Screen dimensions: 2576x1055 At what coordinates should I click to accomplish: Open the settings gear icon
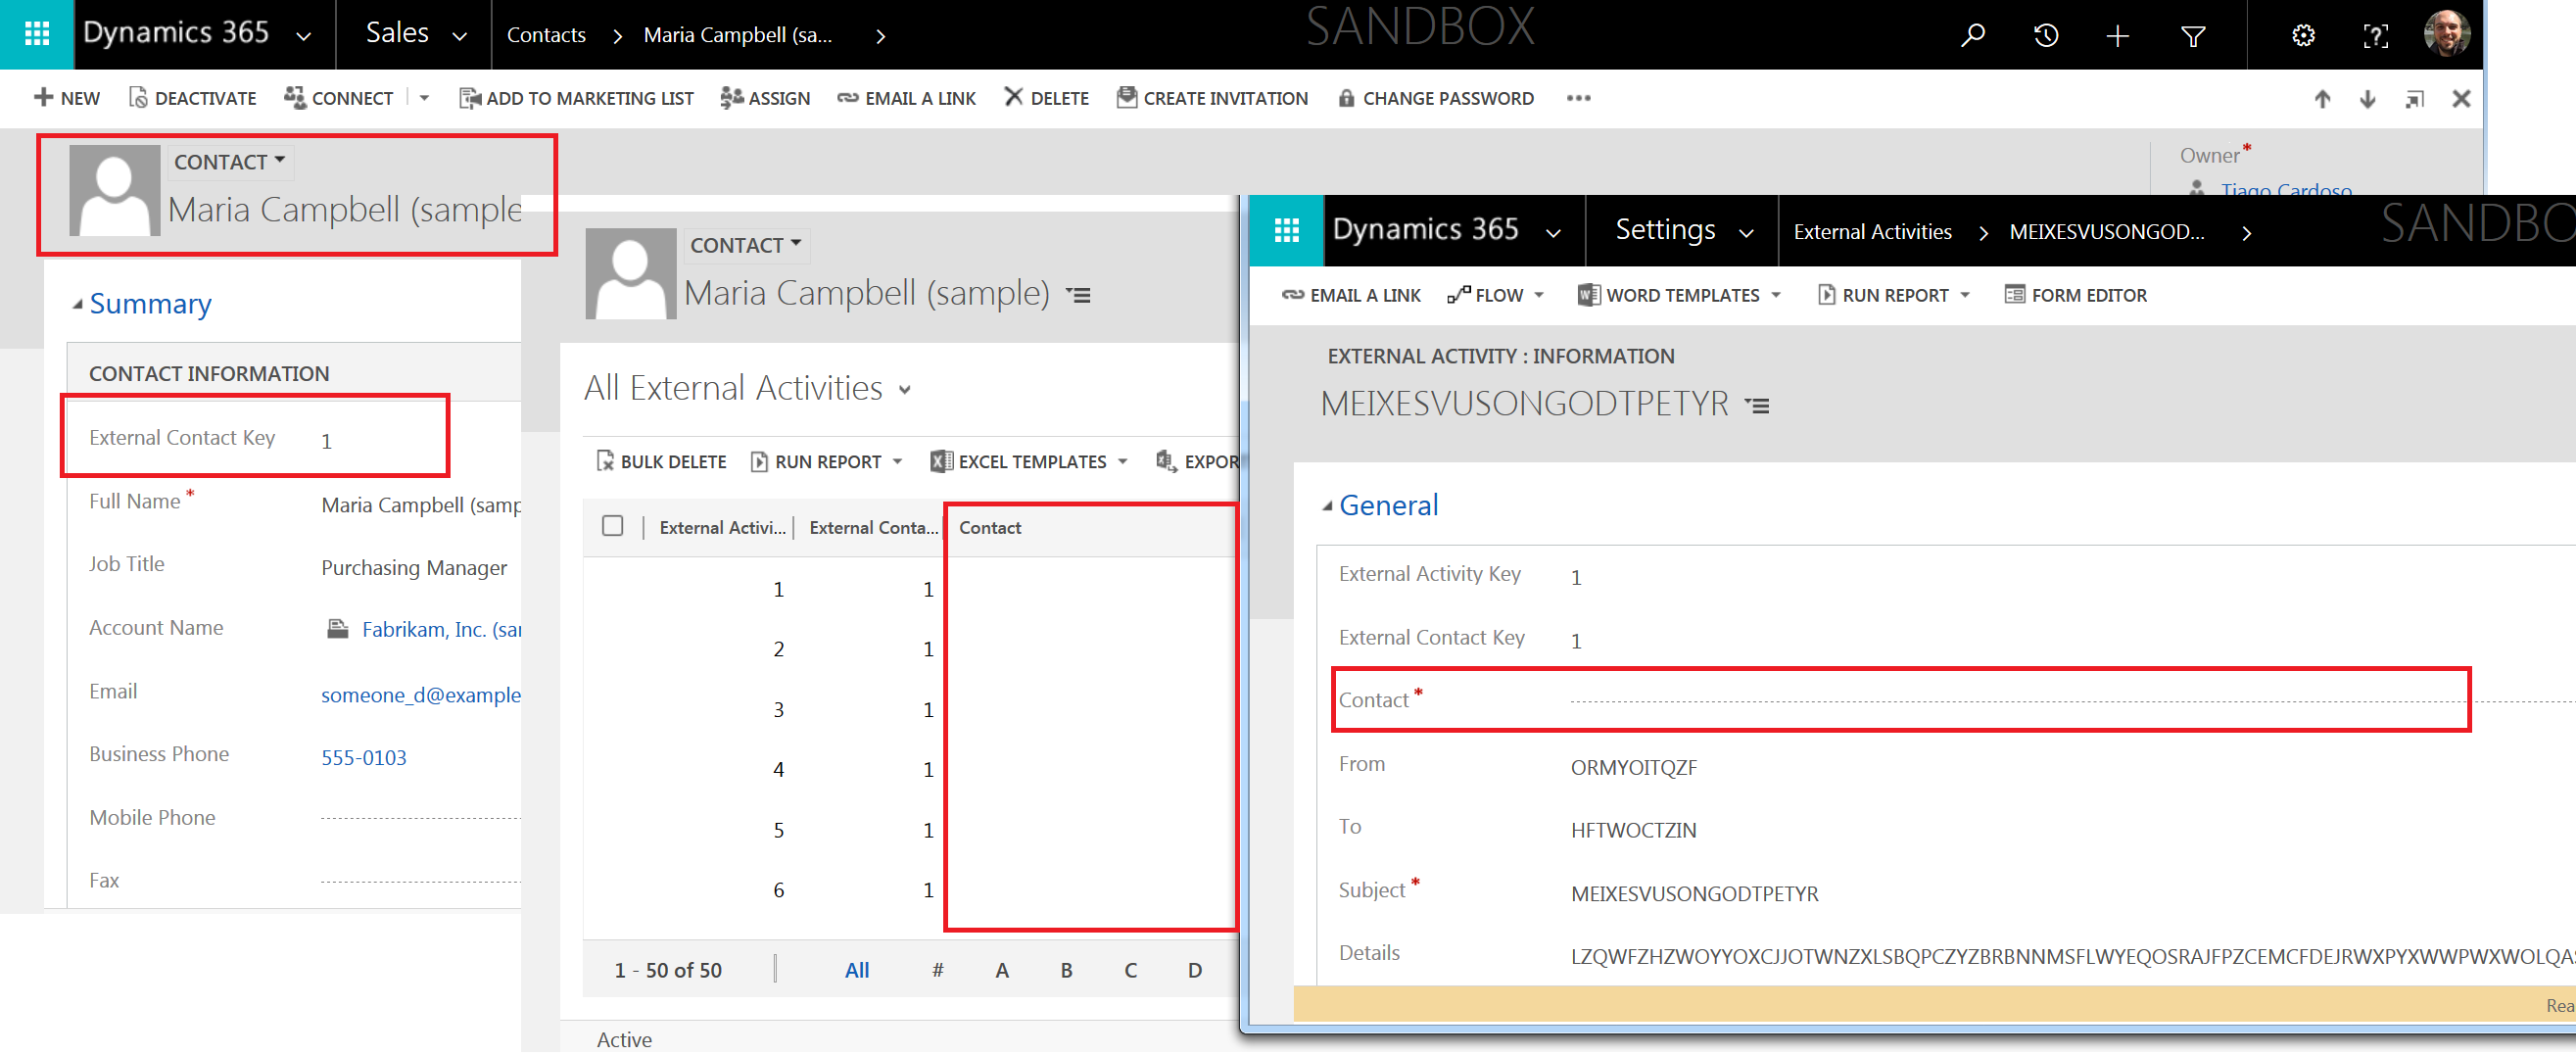click(x=2303, y=36)
